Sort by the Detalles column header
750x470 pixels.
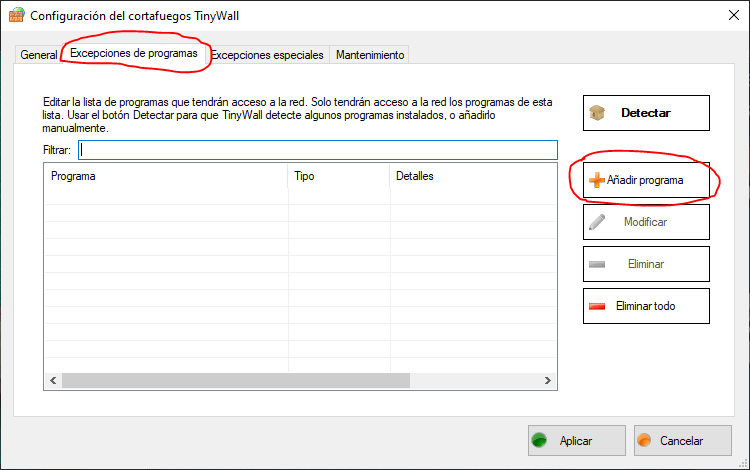(x=473, y=176)
